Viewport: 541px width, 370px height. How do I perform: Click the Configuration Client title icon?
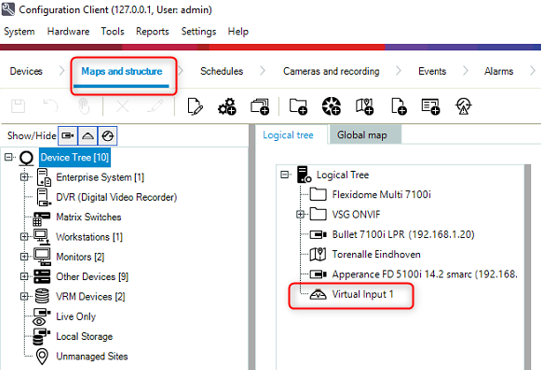[8, 9]
